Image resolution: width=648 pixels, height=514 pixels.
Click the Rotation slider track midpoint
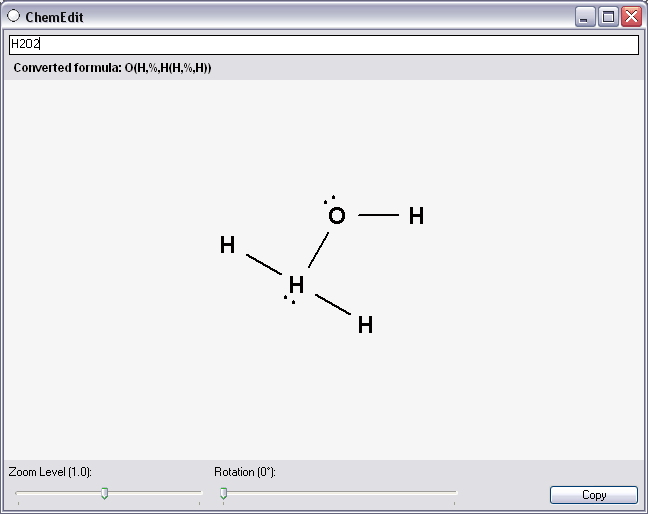click(339, 493)
